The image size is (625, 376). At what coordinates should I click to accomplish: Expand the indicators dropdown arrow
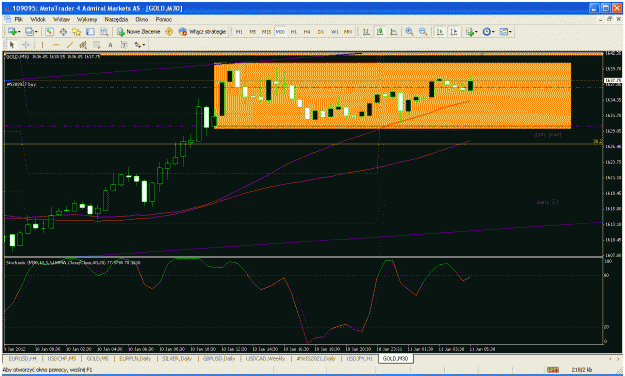tap(476, 31)
